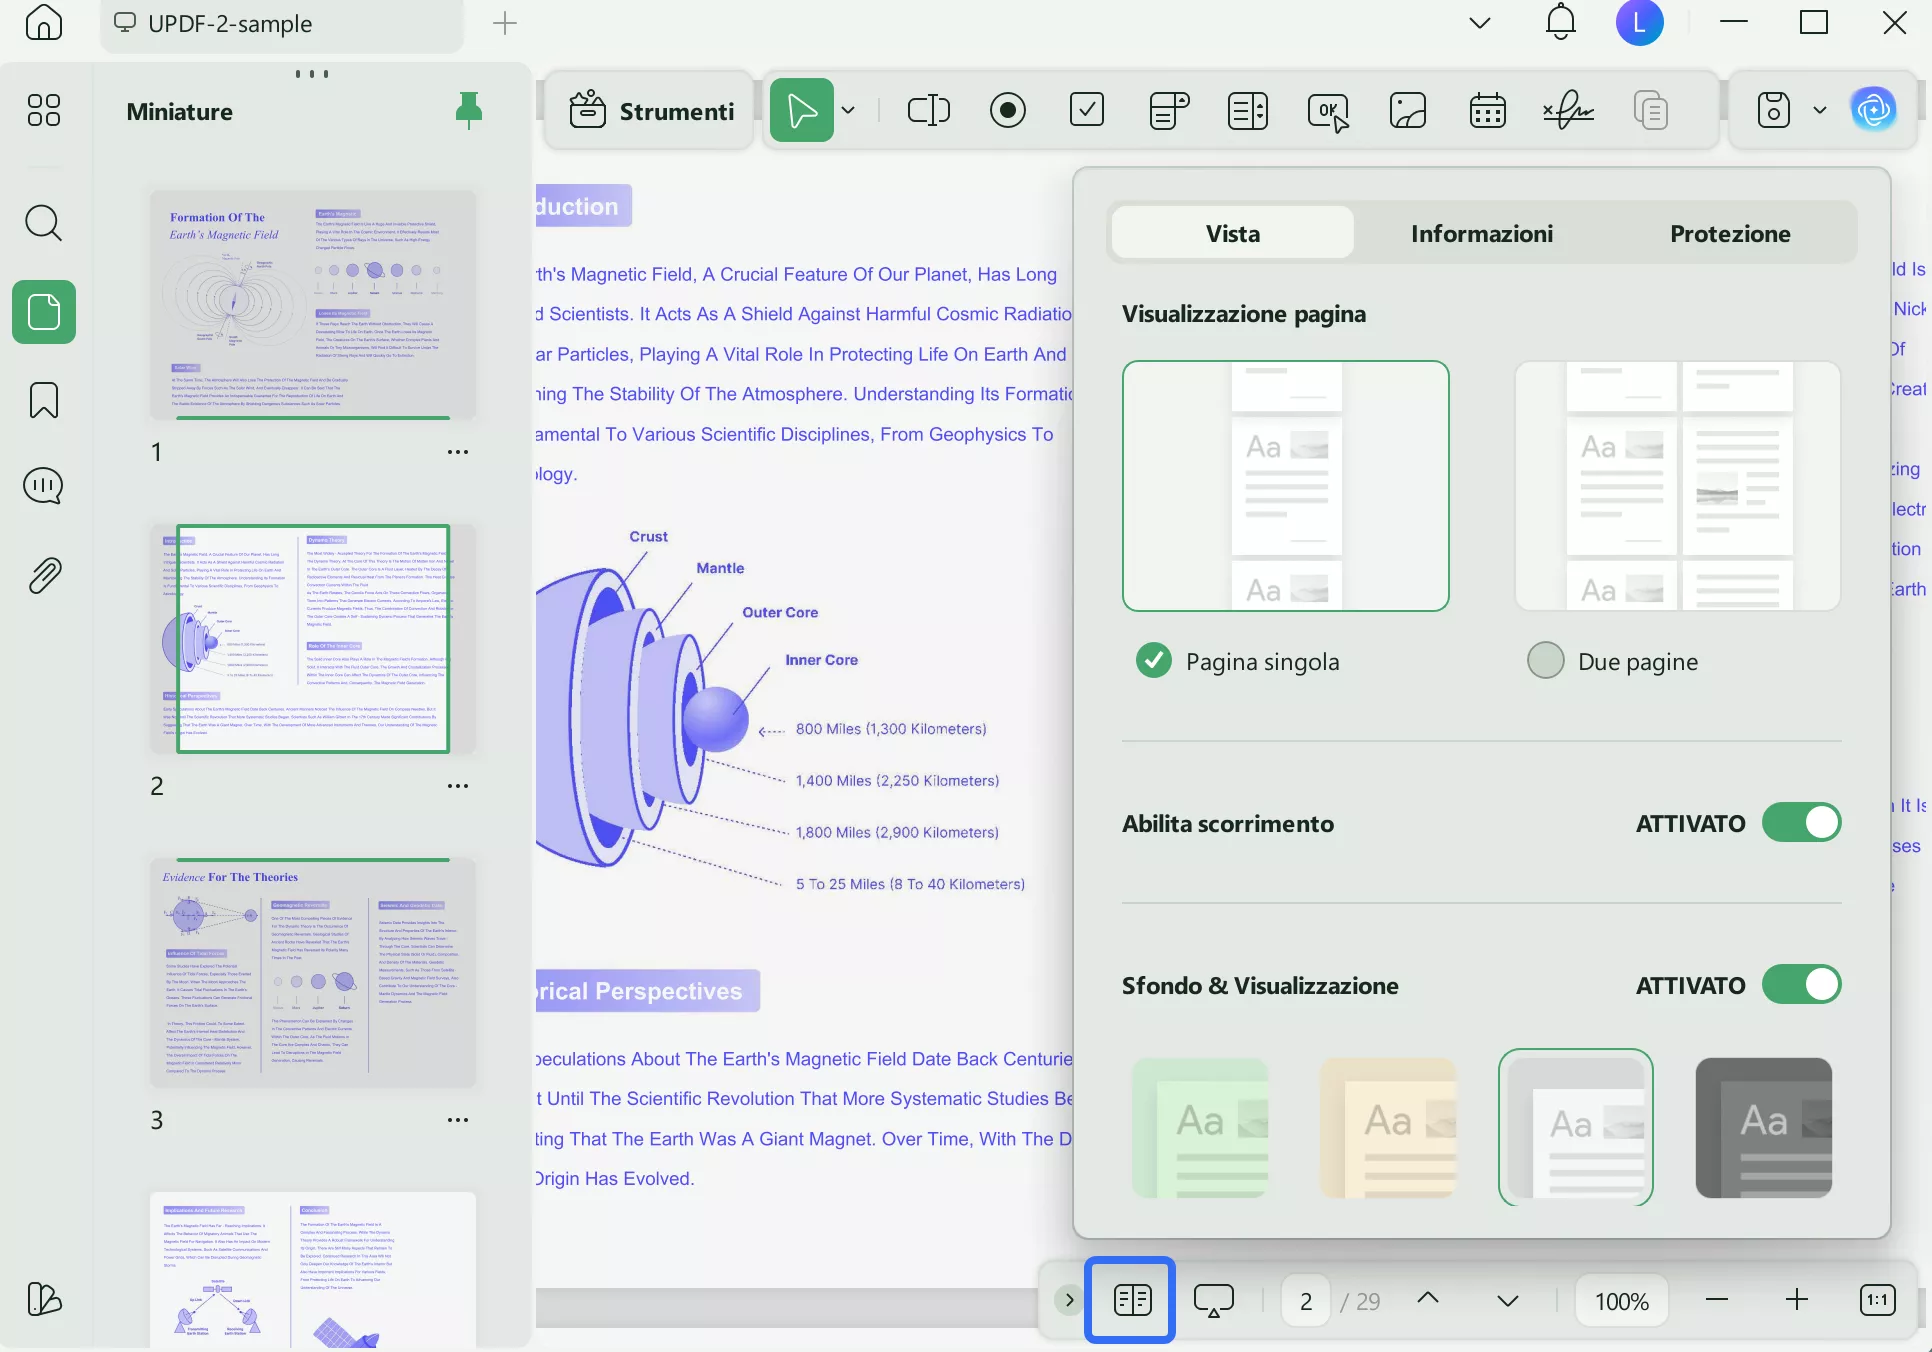Disable Sfondo & Visualizzazione switch
The image size is (1932, 1352).
coord(1801,985)
